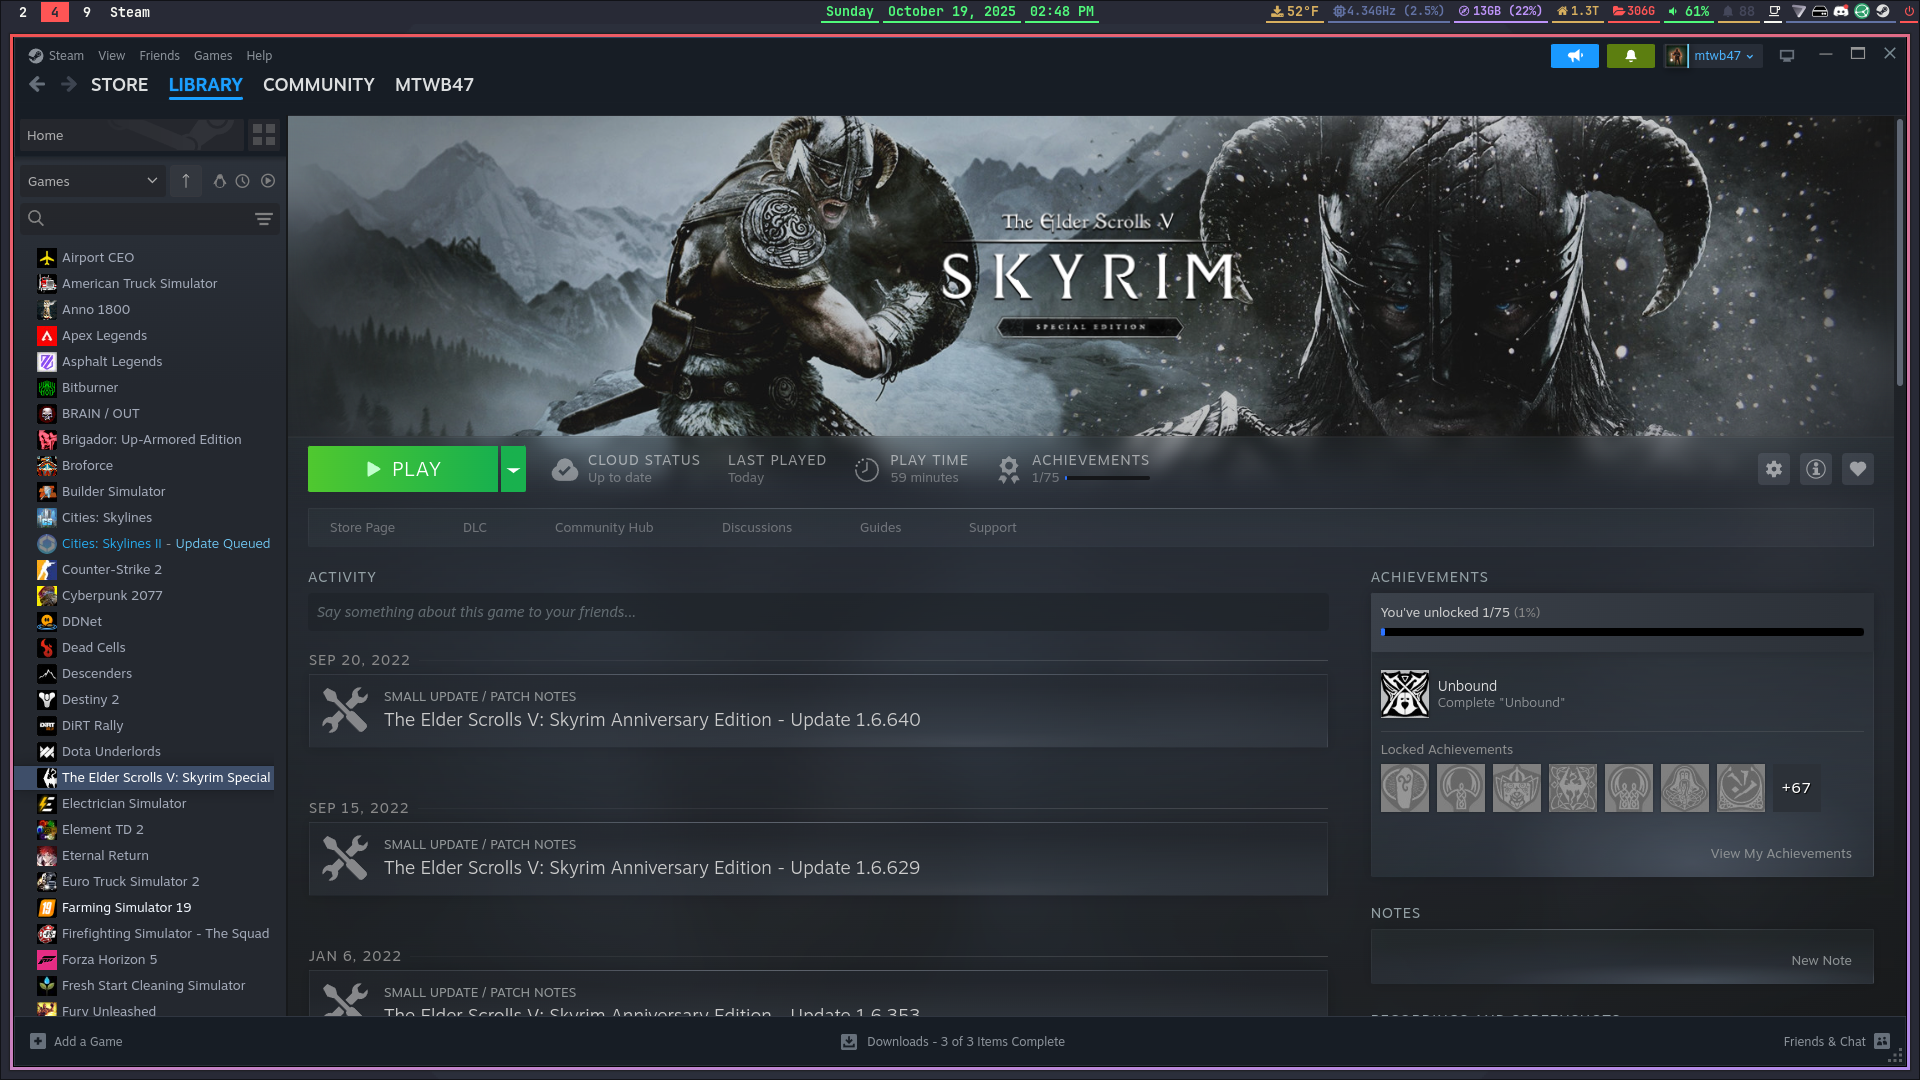The width and height of the screenshot is (1920, 1080).
Task: Click the blue announcements megaphone icon
Action: pyautogui.click(x=1574, y=56)
